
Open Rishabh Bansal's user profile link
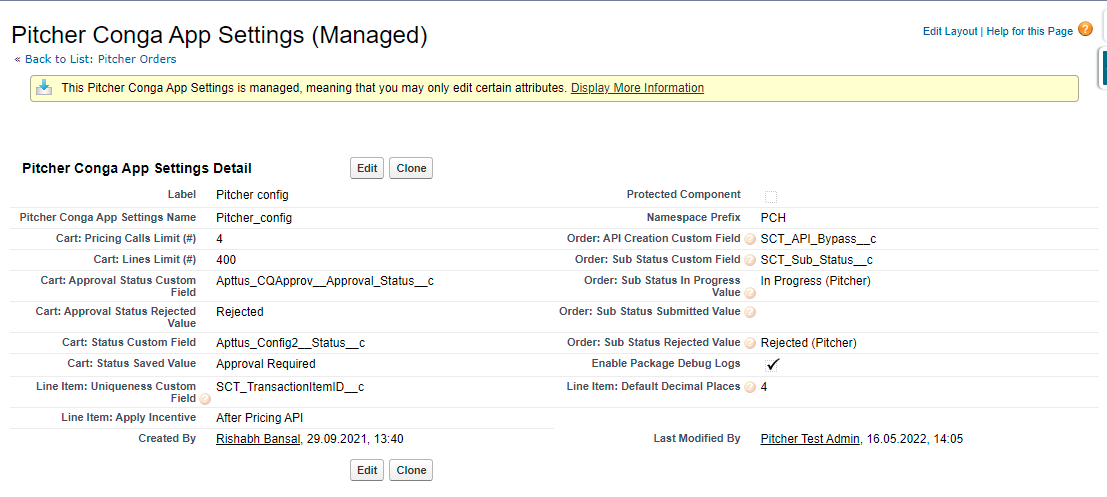pos(258,439)
